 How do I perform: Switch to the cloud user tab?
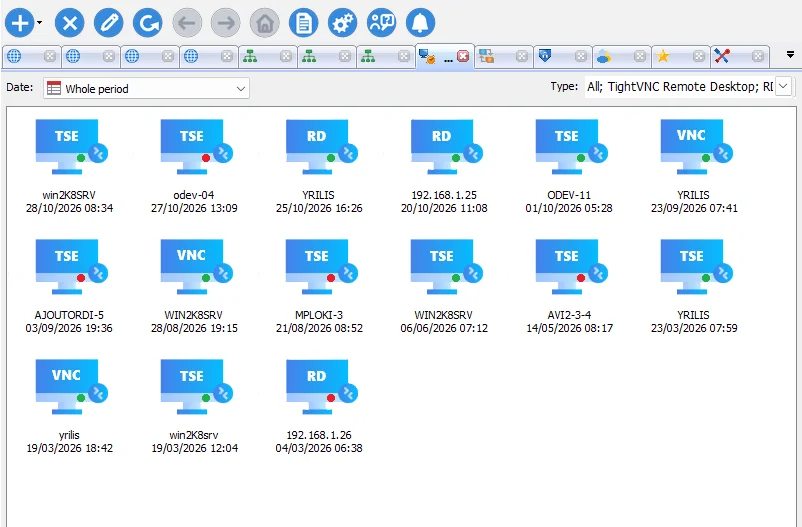pos(604,56)
